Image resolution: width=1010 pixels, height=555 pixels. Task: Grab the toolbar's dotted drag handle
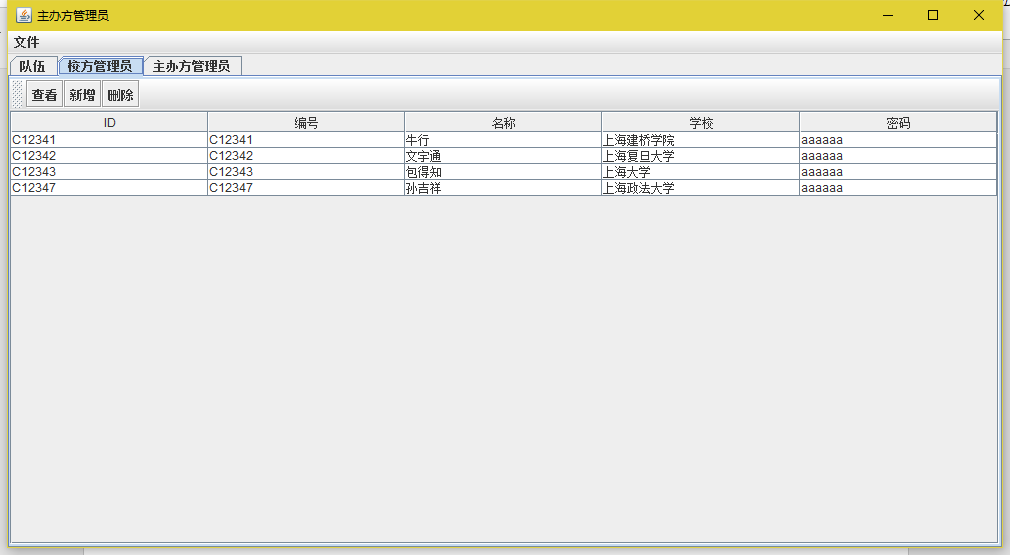click(18, 95)
